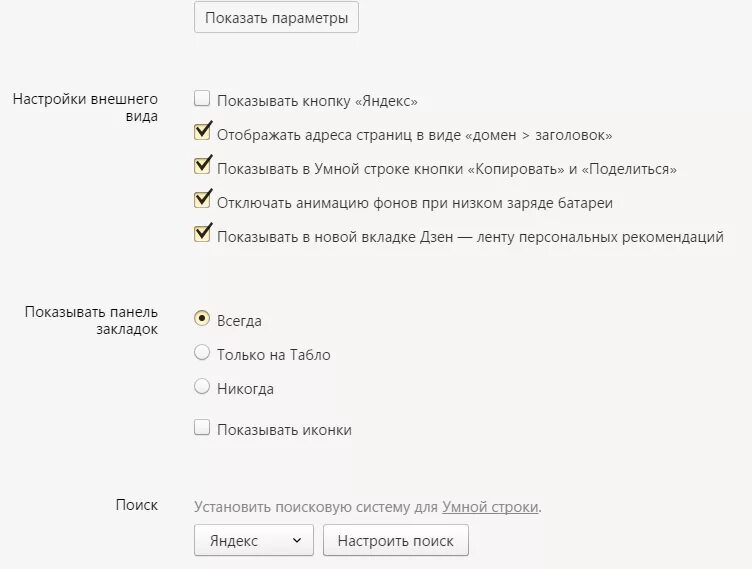This screenshot has width=752, height=569.
Task: Click the «Никогда» label text
Action: click(246, 389)
